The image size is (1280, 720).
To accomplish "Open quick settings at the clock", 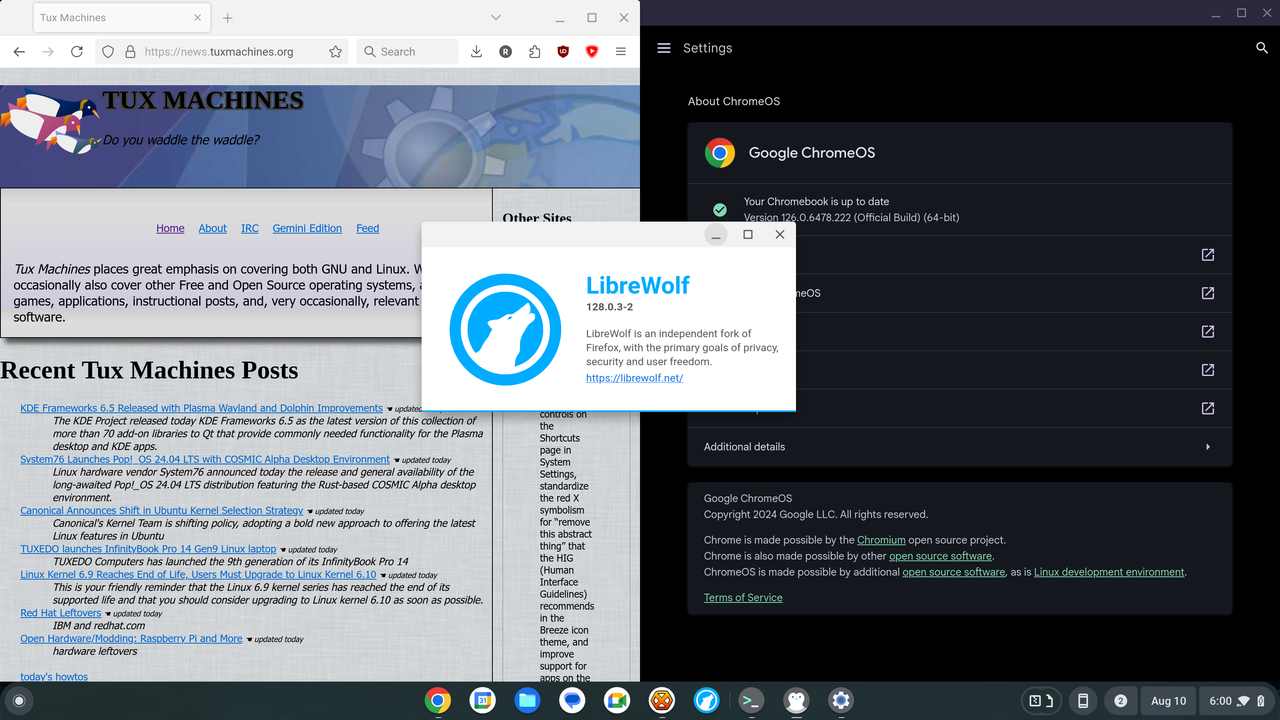I will point(1237,701).
